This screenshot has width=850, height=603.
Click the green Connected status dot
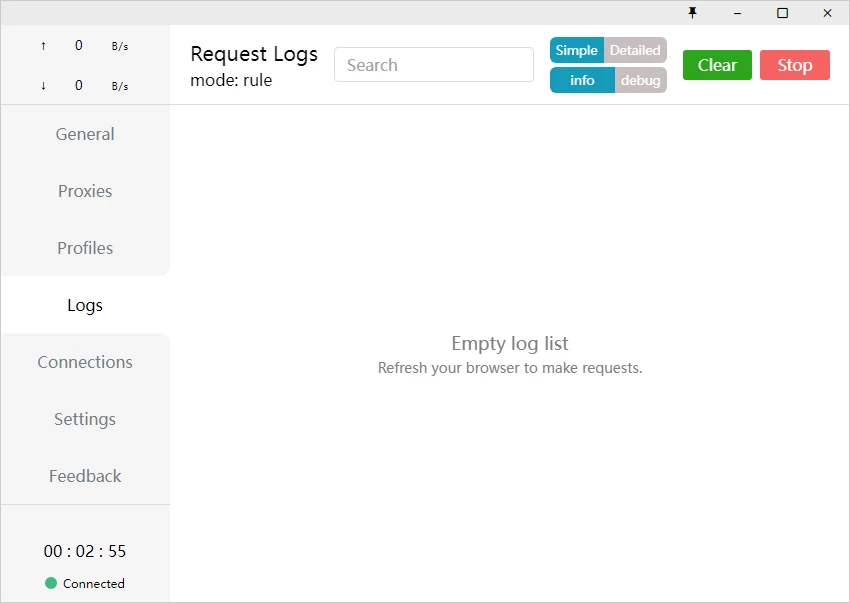point(51,583)
